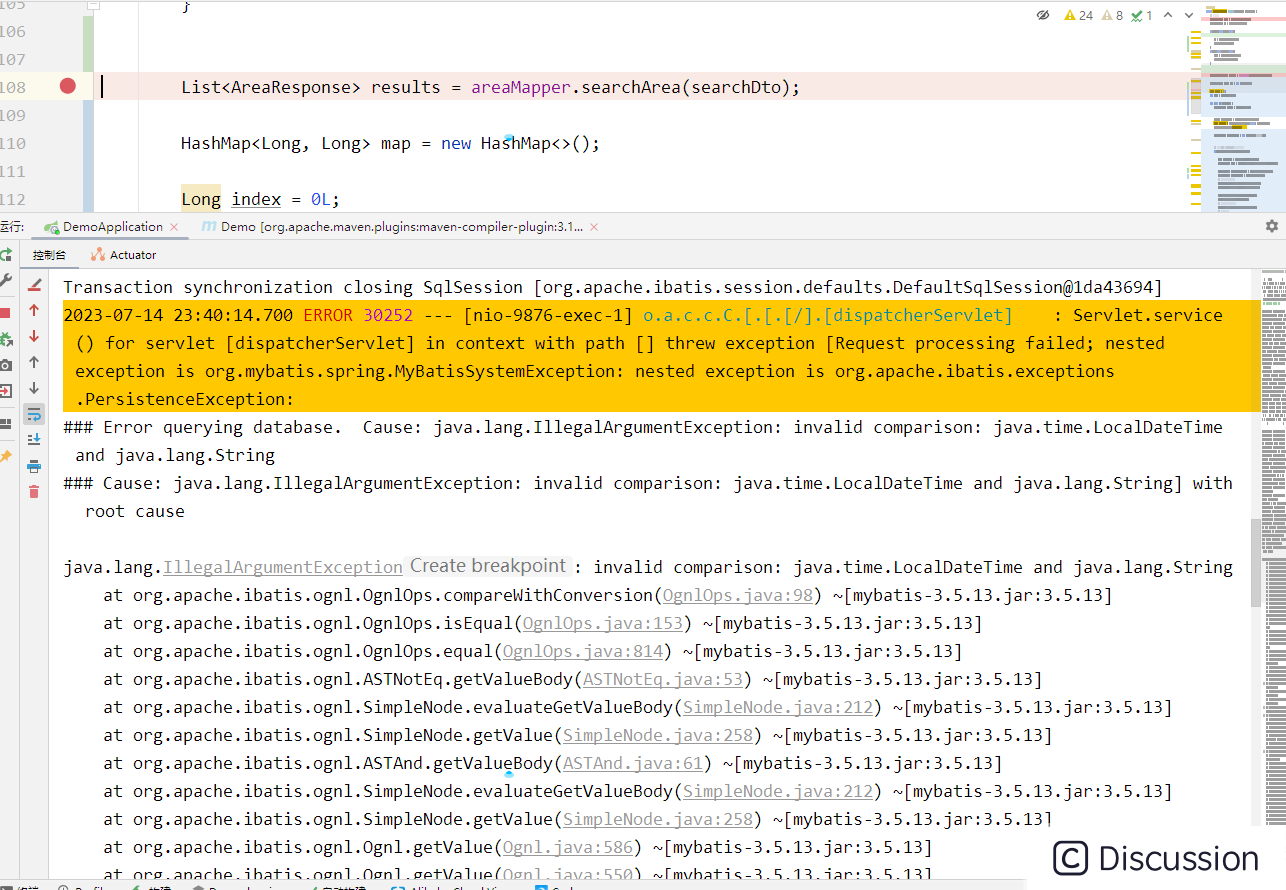Open console settings with wrench icon
The image size is (1286, 890).
click(x=7, y=279)
